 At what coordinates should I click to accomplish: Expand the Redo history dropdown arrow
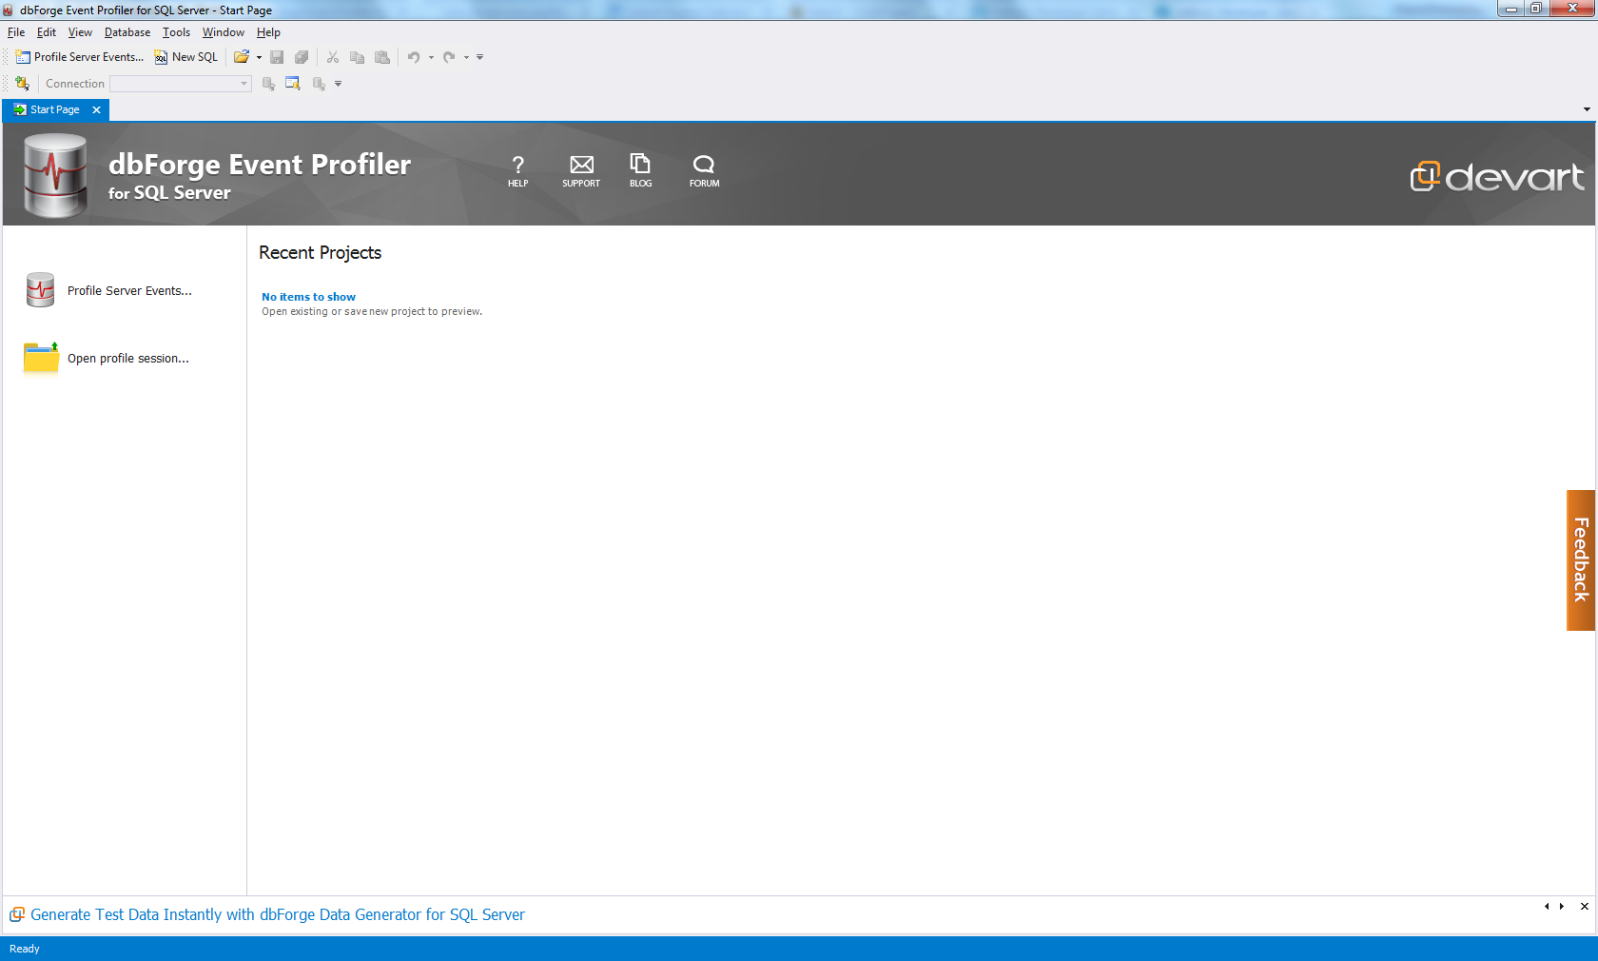466,57
